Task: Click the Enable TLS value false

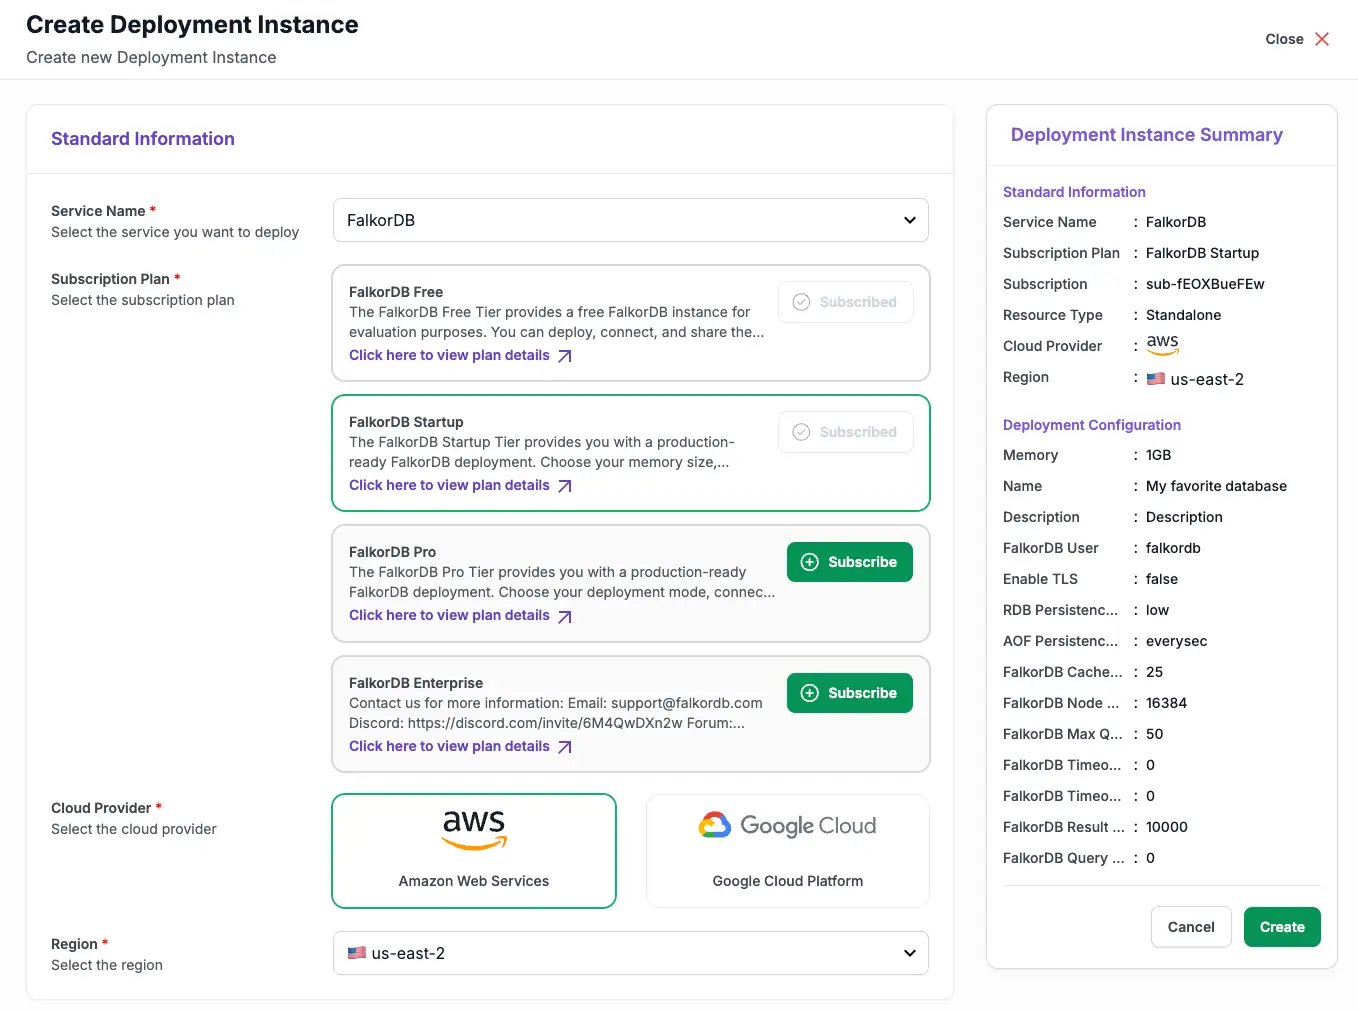Action: tap(1162, 579)
